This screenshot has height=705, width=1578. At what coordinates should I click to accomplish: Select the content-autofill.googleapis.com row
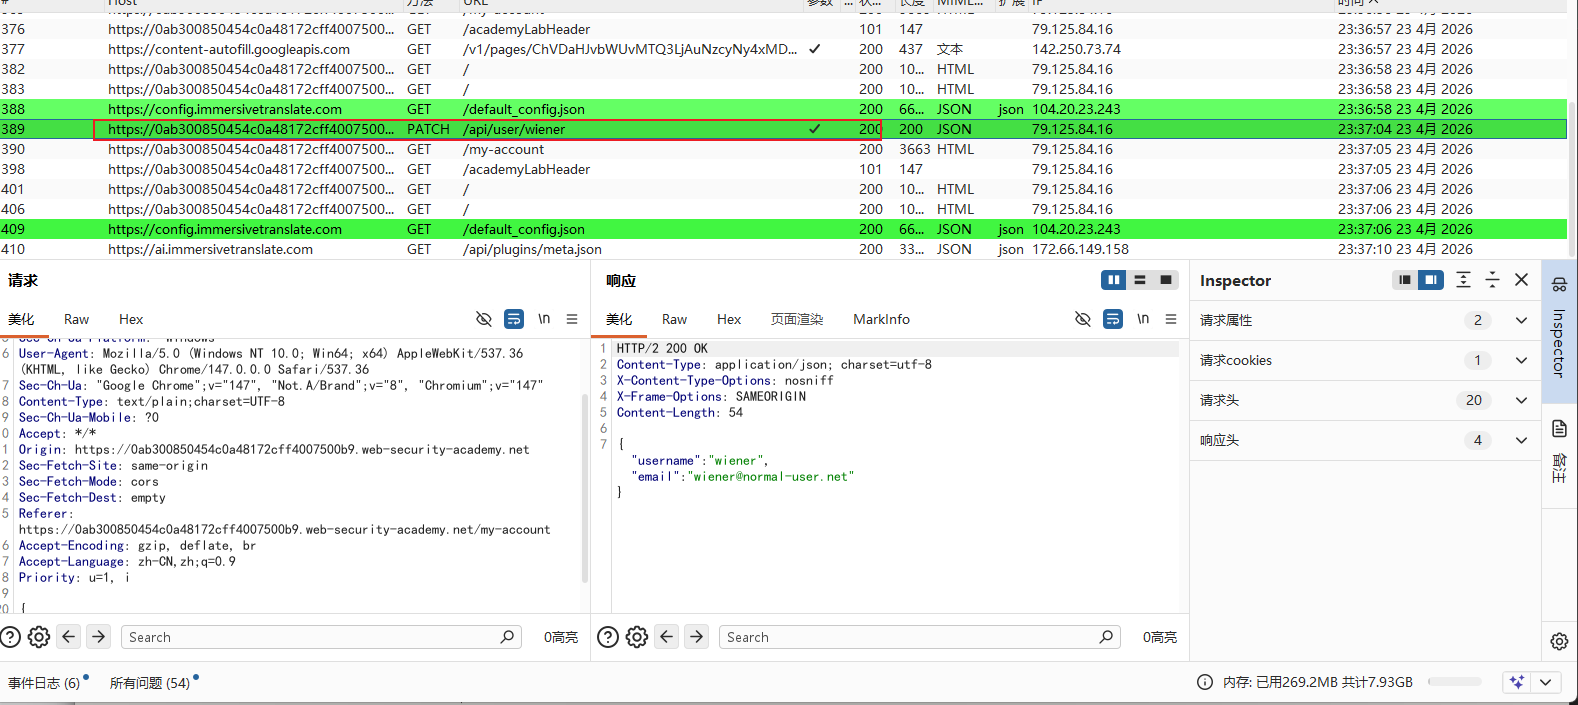tap(783, 49)
